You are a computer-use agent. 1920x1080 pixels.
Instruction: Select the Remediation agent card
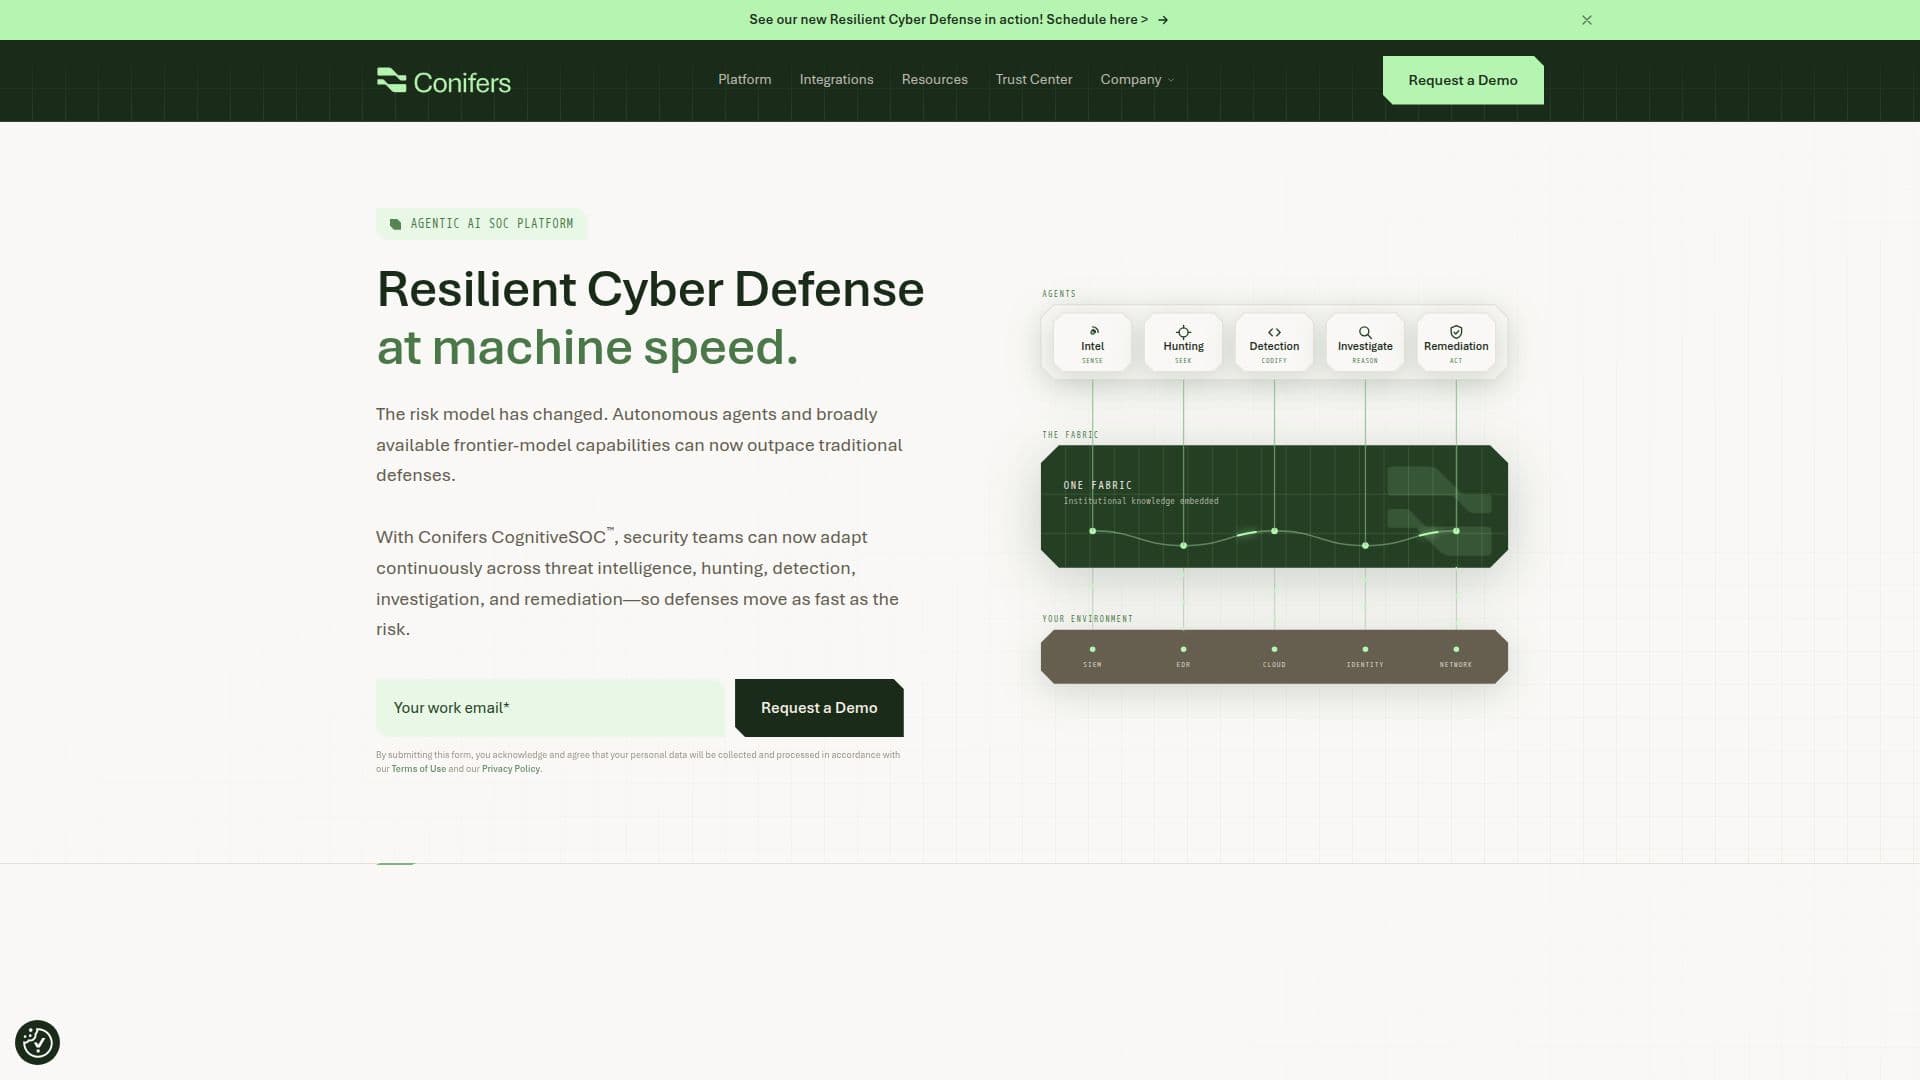point(1456,343)
